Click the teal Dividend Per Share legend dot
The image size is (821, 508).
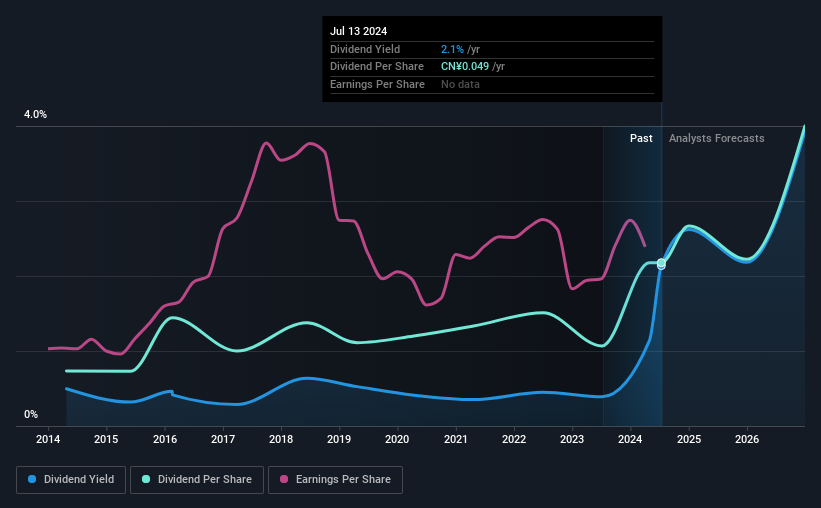point(146,479)
